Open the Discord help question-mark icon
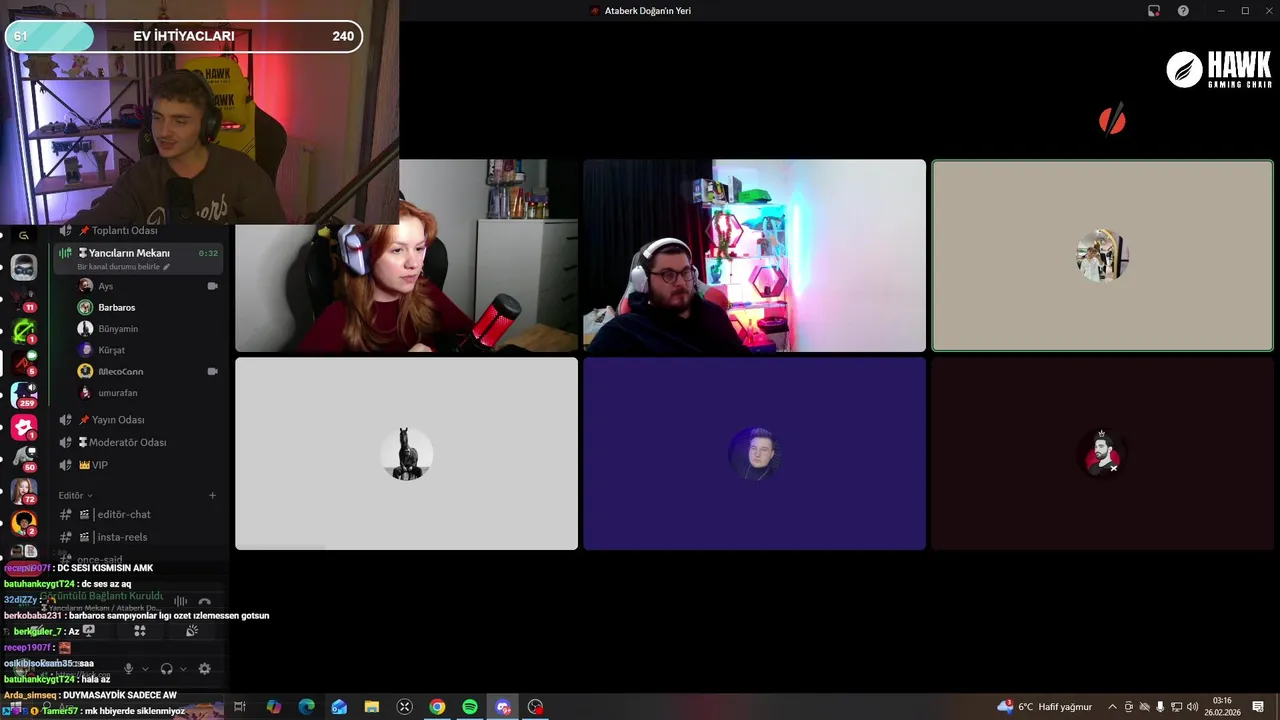This screenshot has height=720, width=1280. point(1184,11)
